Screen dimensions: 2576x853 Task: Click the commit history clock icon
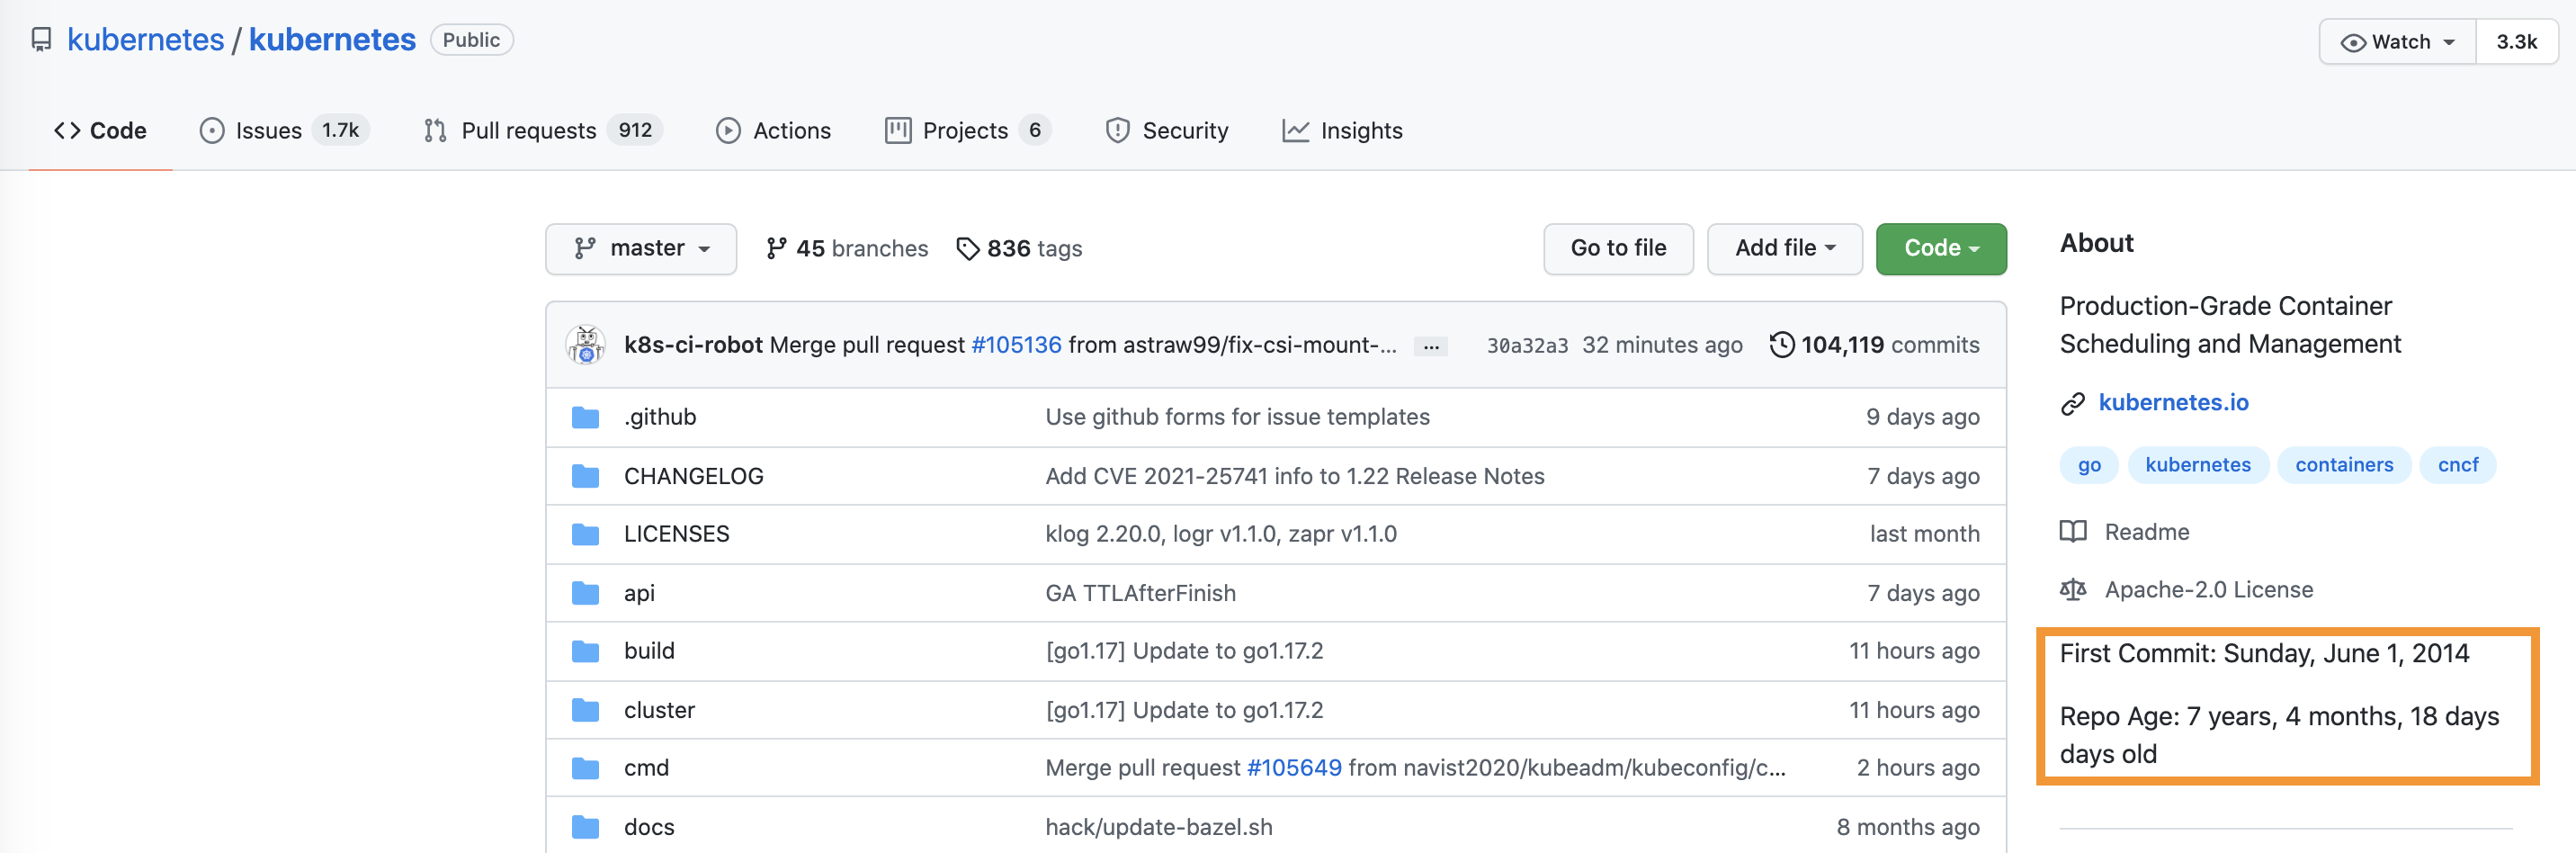coord(1781,345)
